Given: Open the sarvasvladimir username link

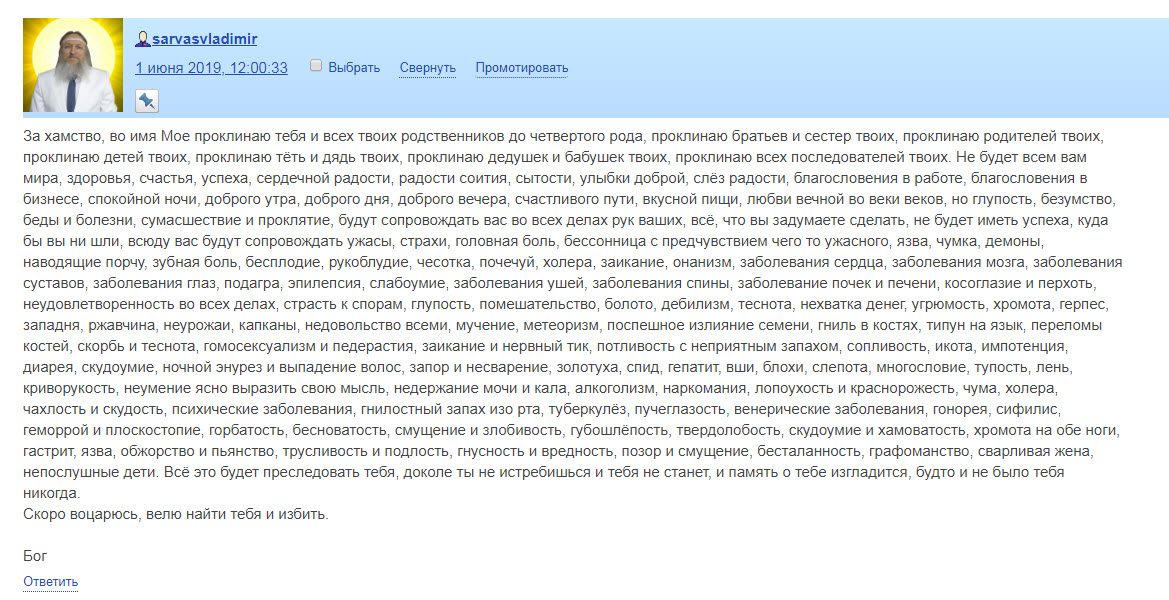Looking at the screenshot, I should 205,39.
